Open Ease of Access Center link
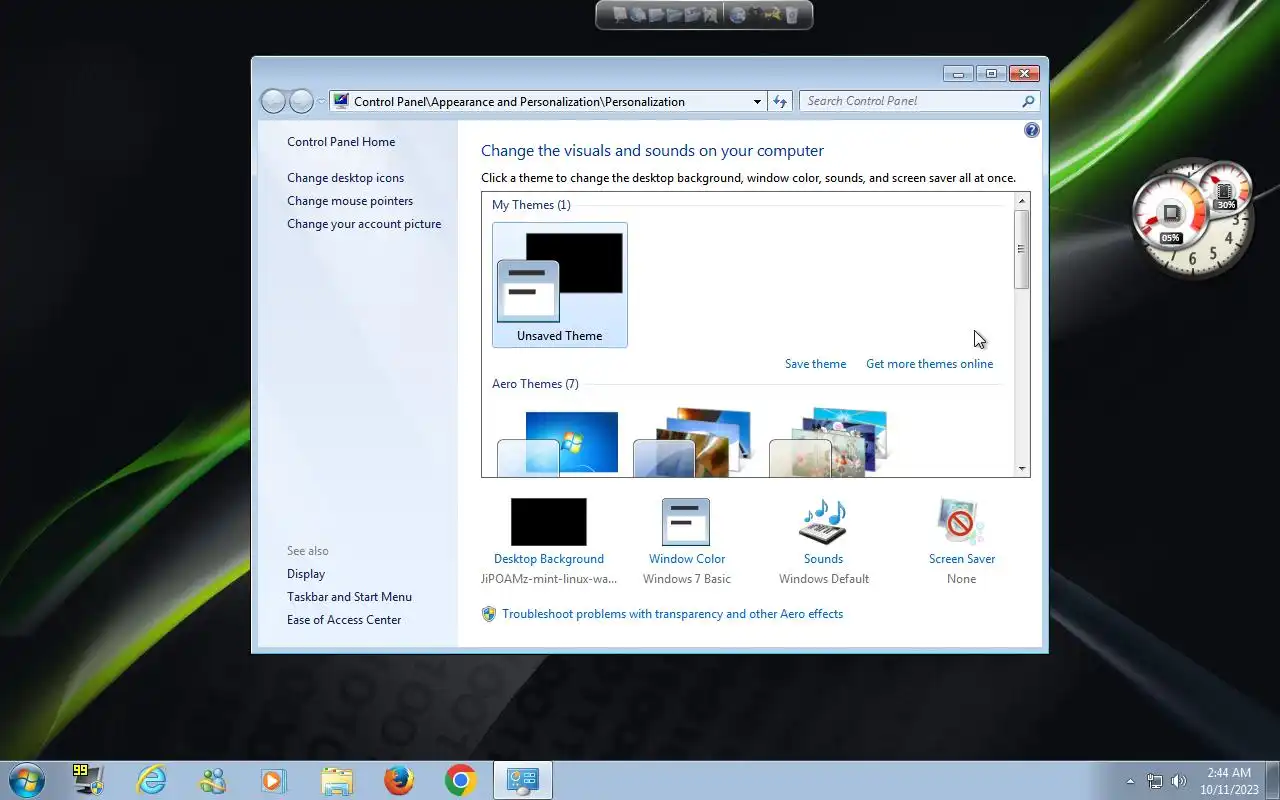This screenshot has height=800, width=1280. tap(344, 620)
